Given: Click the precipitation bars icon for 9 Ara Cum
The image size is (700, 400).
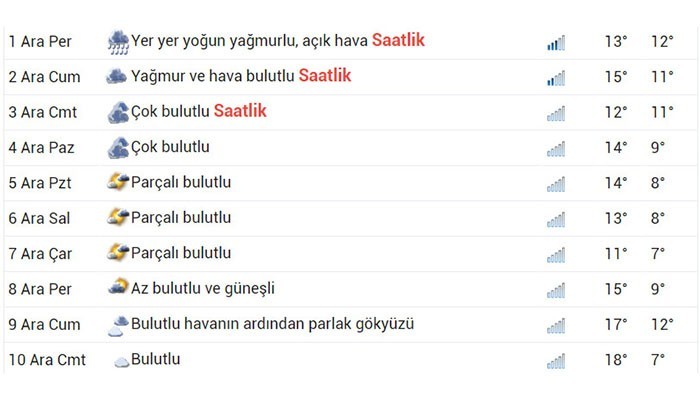Looking at the screenshot, I should 556,326.
